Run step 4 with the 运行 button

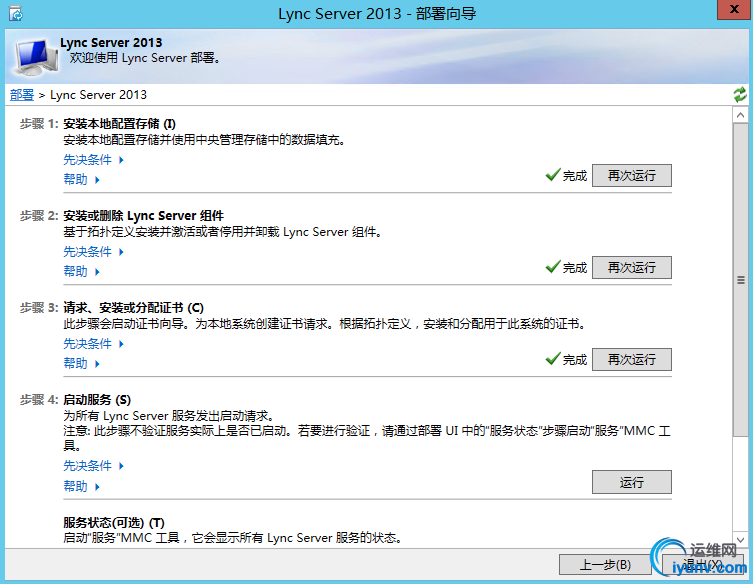pos(632,482)
